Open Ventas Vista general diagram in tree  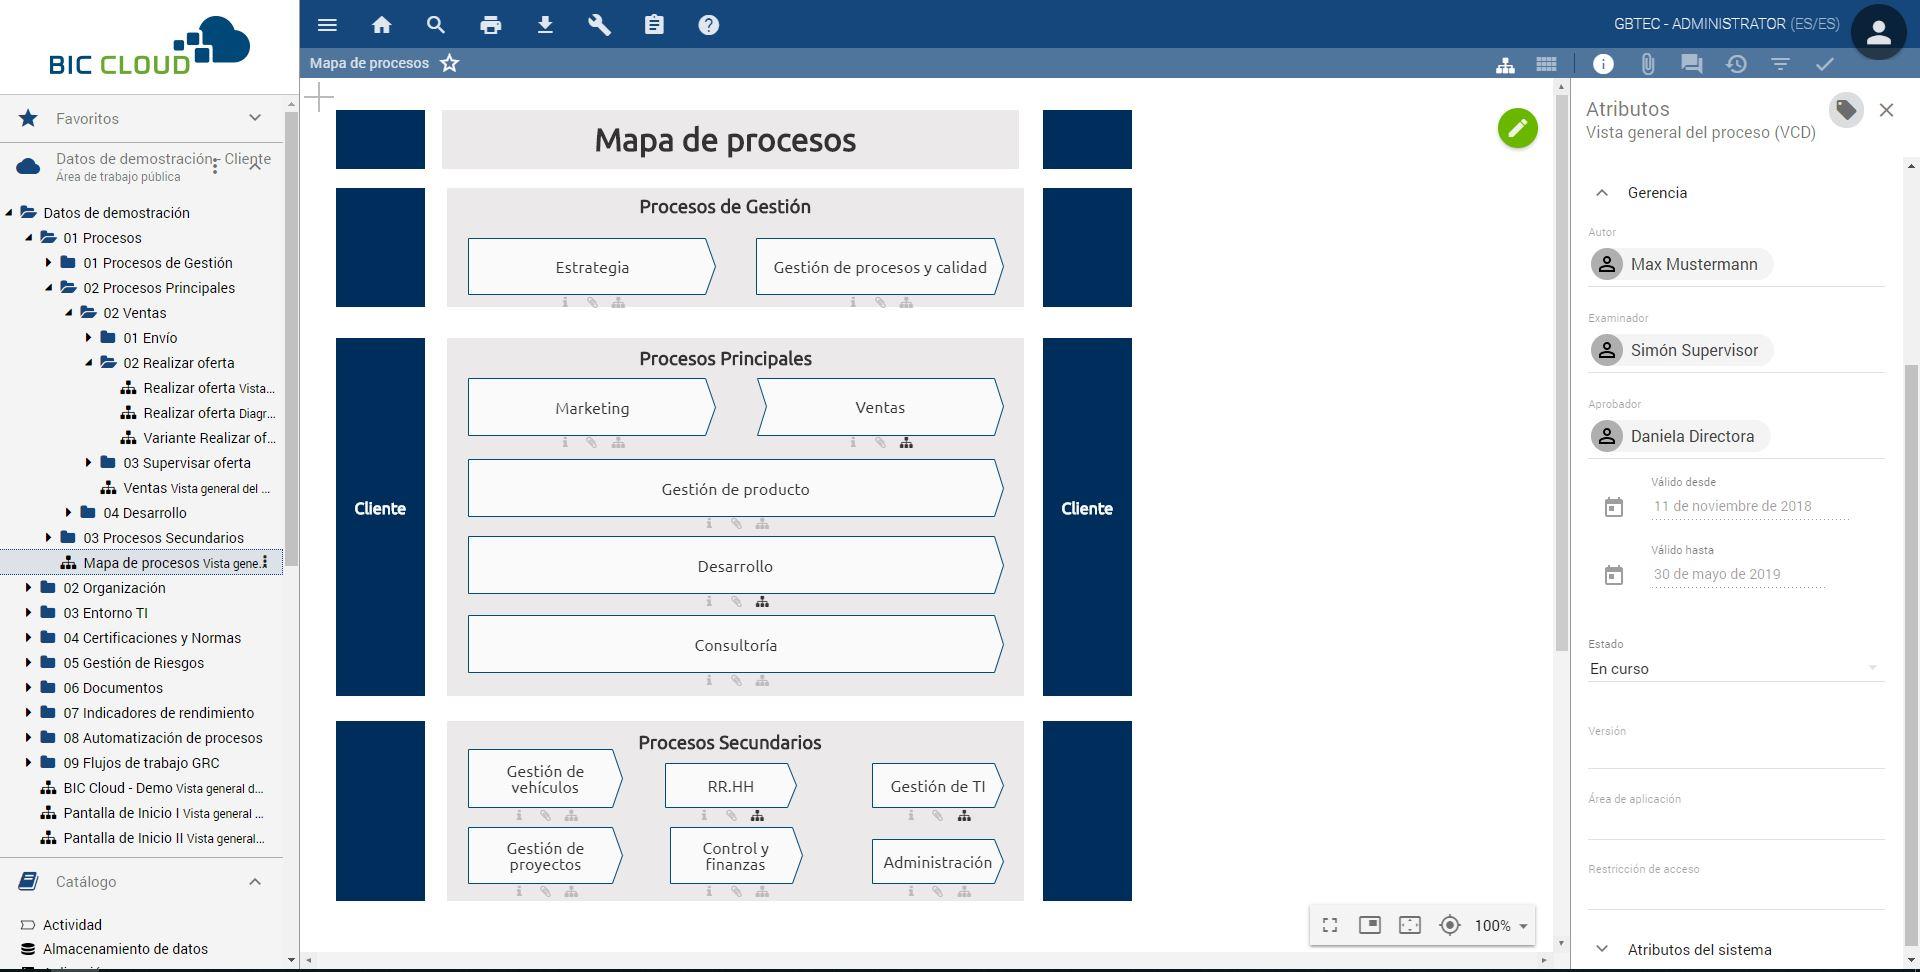(186, 488)
